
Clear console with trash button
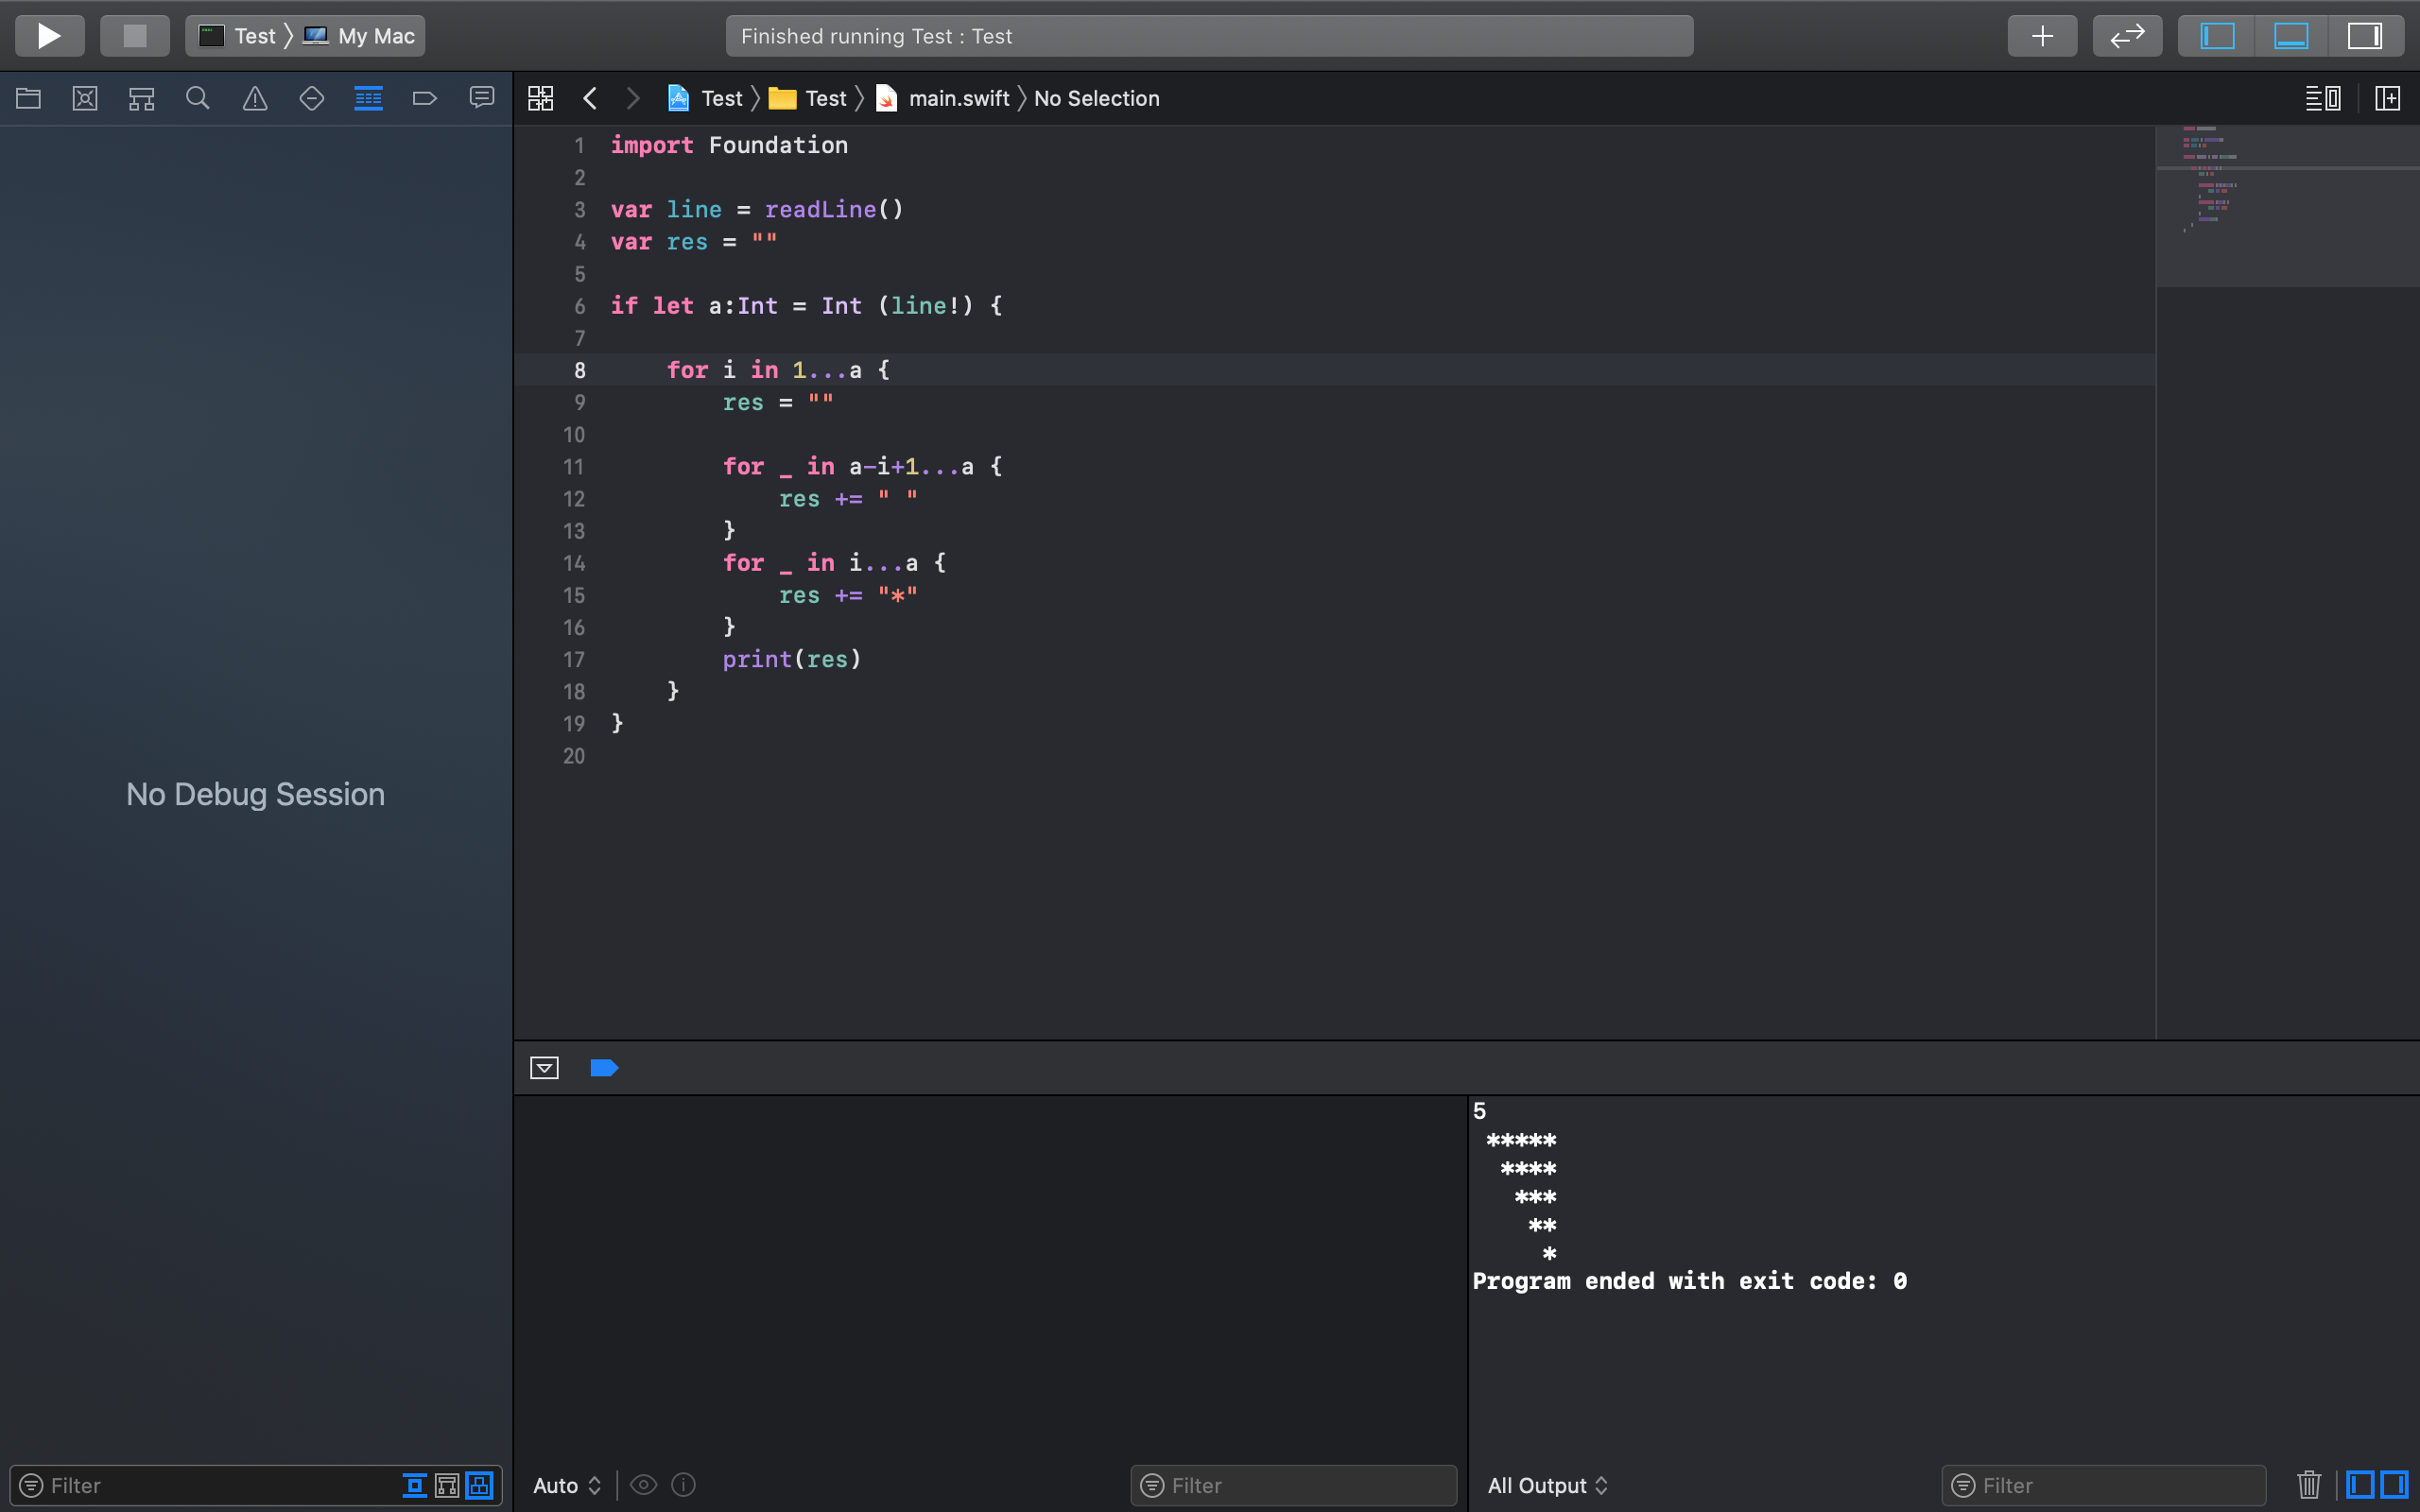pyautogui.click(x=2309, y=1485)
